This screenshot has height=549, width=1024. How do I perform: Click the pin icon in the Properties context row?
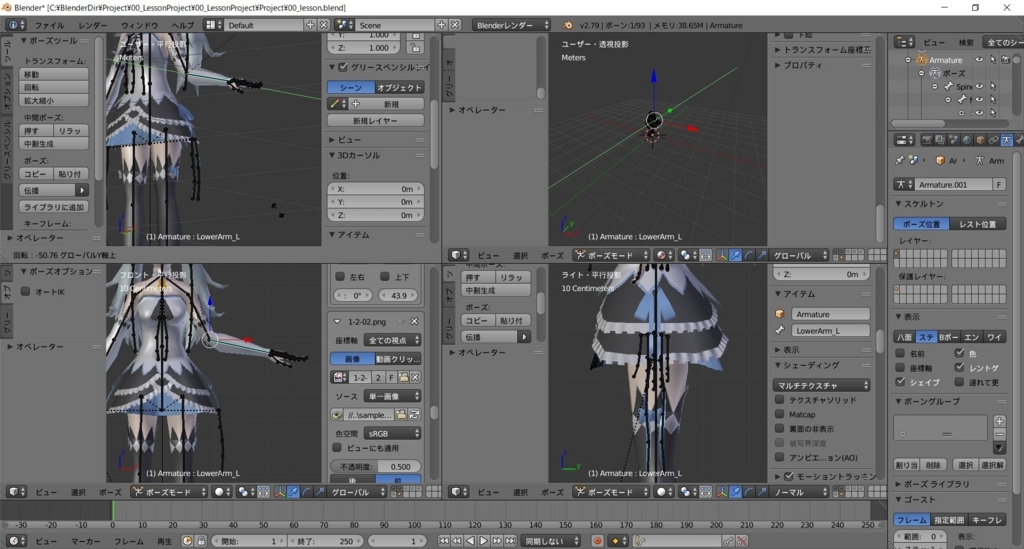899,161
